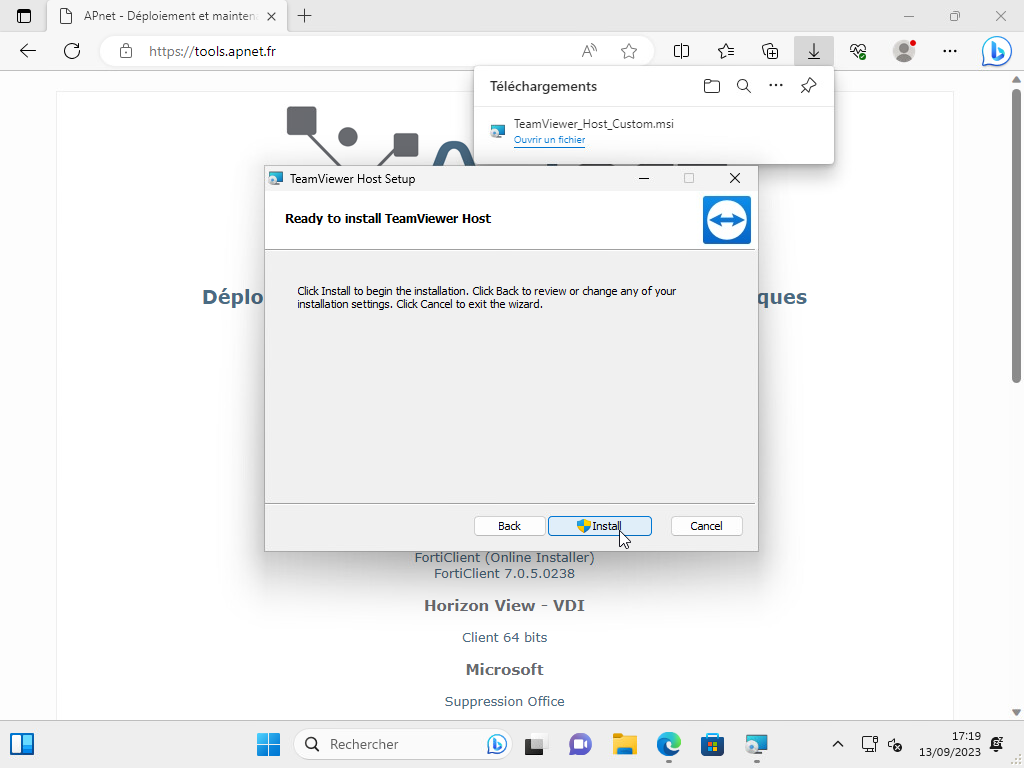Screen dimensions: 1024x768
Task: Cancel the TeamViewer Host installation
Action: pos(706,526)
